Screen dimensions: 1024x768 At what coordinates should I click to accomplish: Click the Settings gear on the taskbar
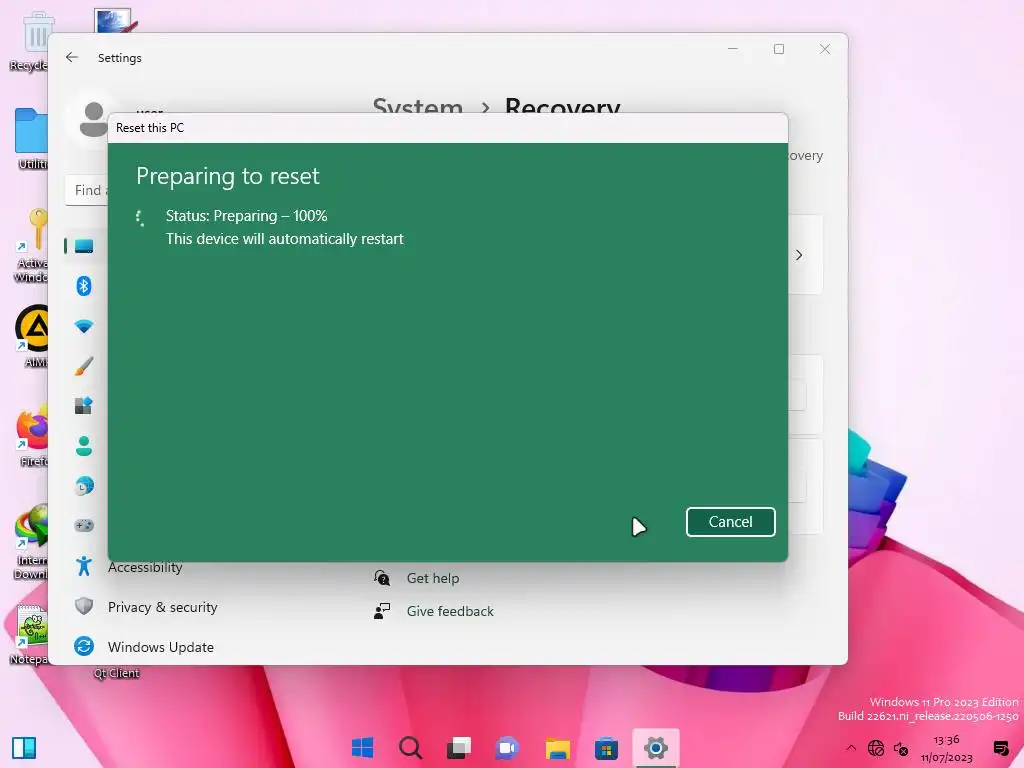[x=655, y=748]
